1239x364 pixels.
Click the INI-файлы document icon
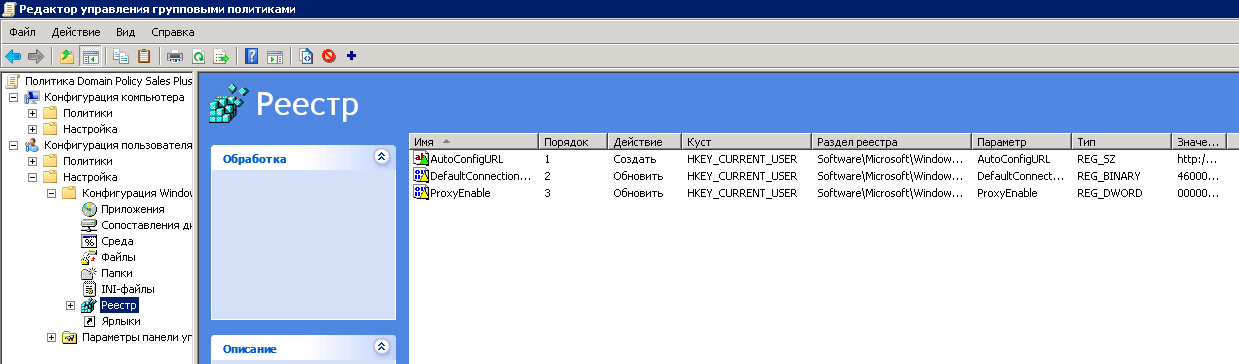(88, 289)
